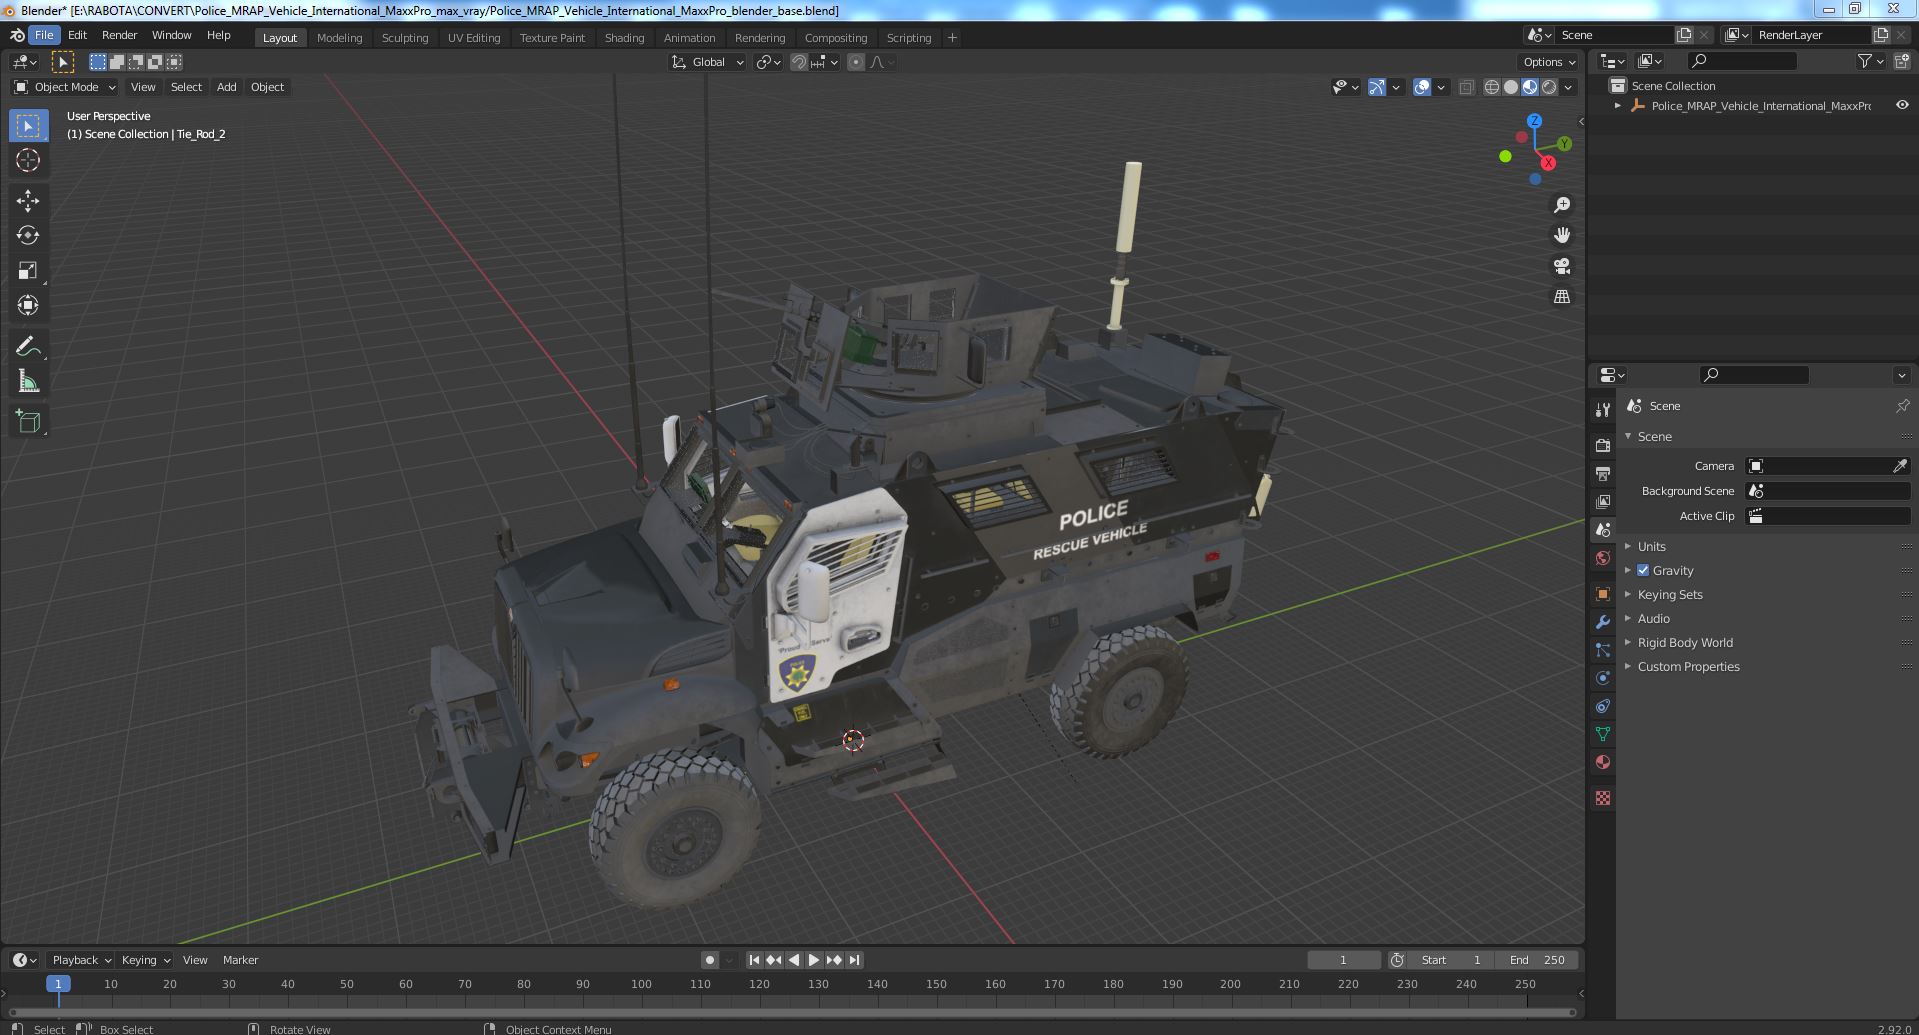Switch to rendered viewport shading
Screen dimensions: 1919x1035
coord(1549,87)
